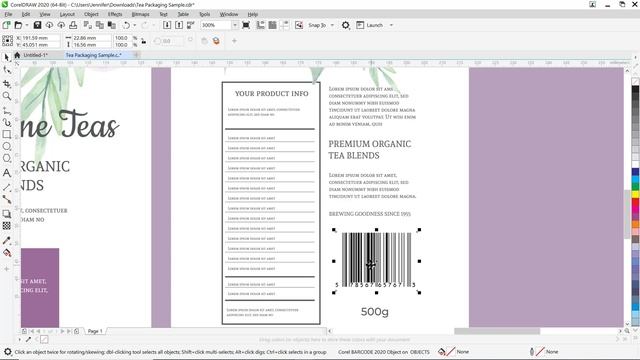Select the Freehand curve tool
Viewport: 640px width, 360px height.
[x=7, y=111]
